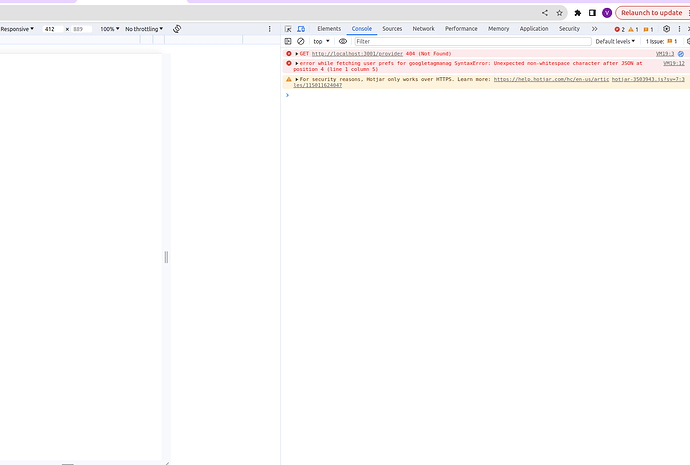Open the VM19:3 source link
The height and width of the screenshot is (465, 690).
(665, 54)
